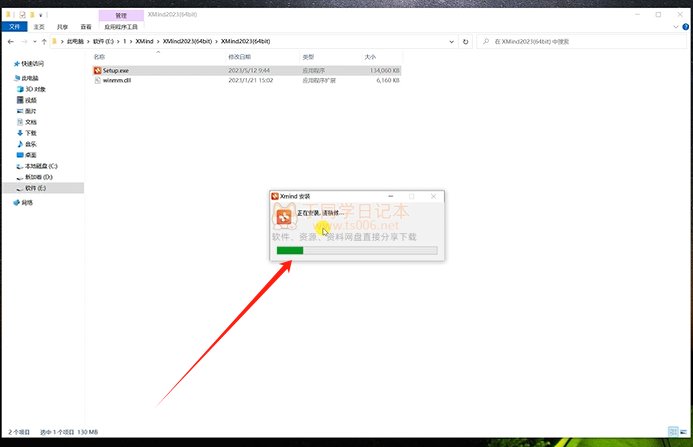Click the Forward navigation arrow
Viewport: 693px width, 447px height.
click(x=24, y=42)
